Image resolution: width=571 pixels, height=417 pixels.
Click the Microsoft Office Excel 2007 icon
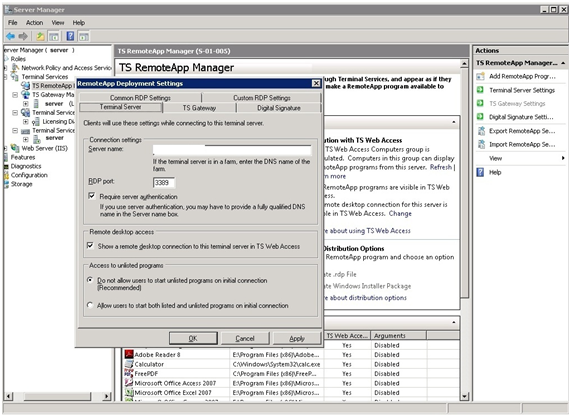point(129,392)
